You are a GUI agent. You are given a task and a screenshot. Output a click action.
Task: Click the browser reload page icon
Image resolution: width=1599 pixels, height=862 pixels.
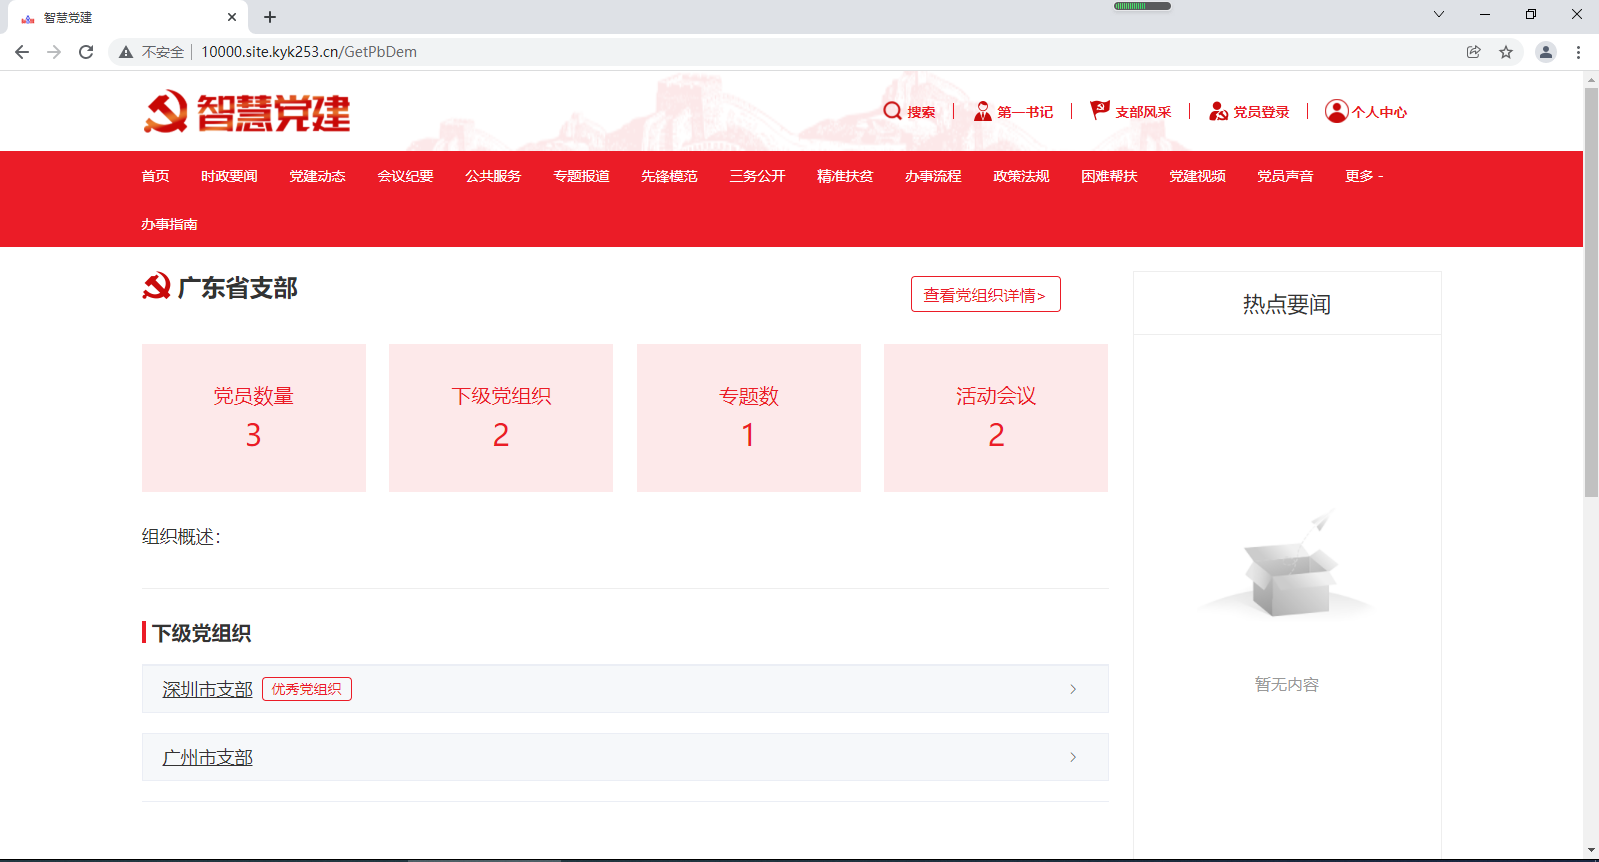86,52
